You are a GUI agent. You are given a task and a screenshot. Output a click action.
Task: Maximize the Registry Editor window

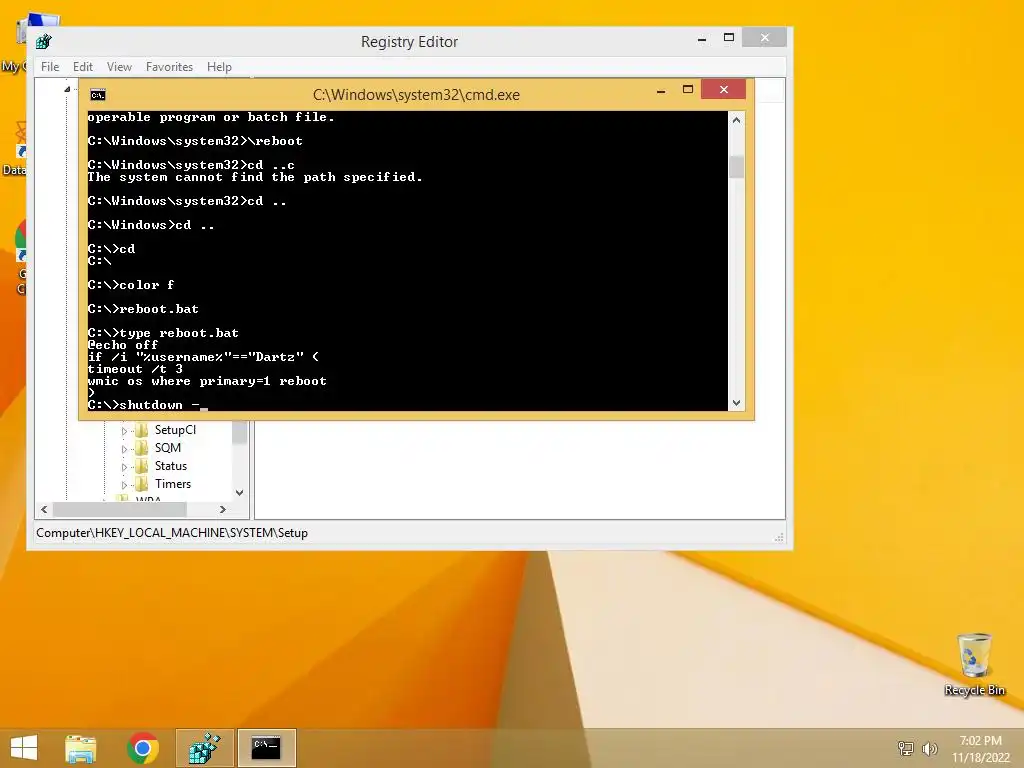tap(729, 38)
